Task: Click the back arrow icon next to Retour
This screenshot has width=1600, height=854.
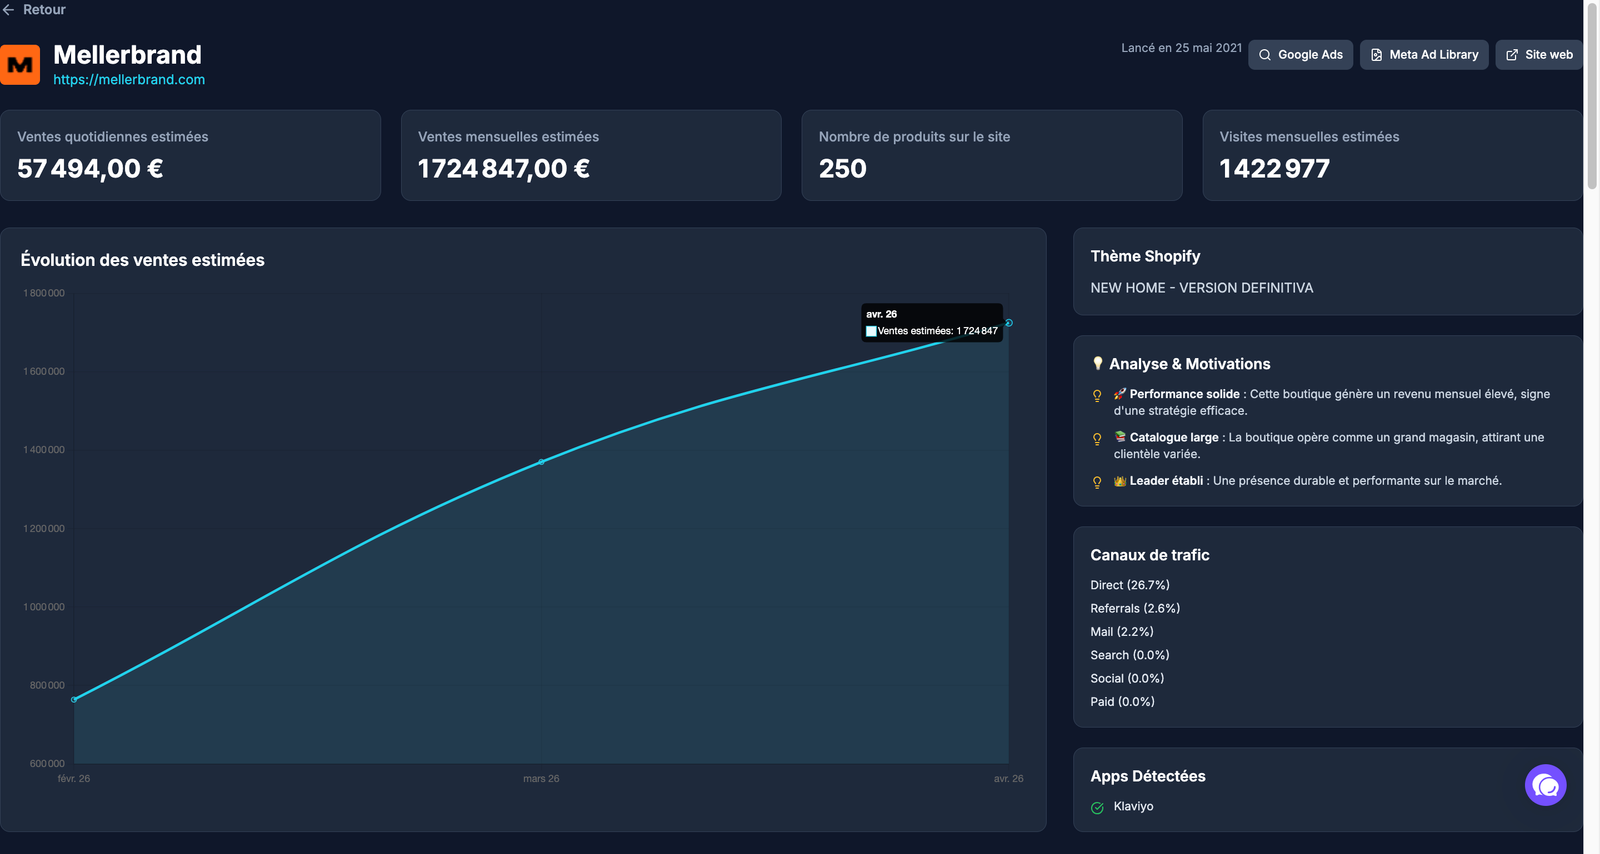Action: [8, 10]
